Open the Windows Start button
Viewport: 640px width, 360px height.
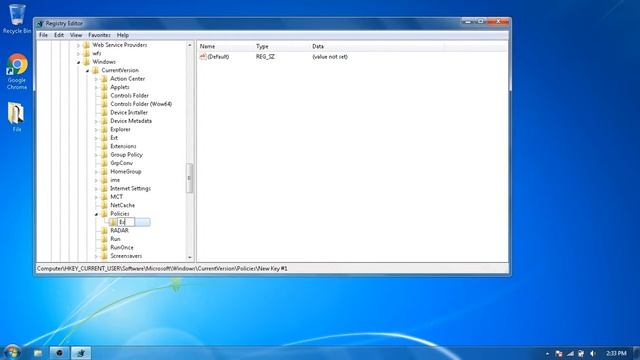tap(12, 352)
